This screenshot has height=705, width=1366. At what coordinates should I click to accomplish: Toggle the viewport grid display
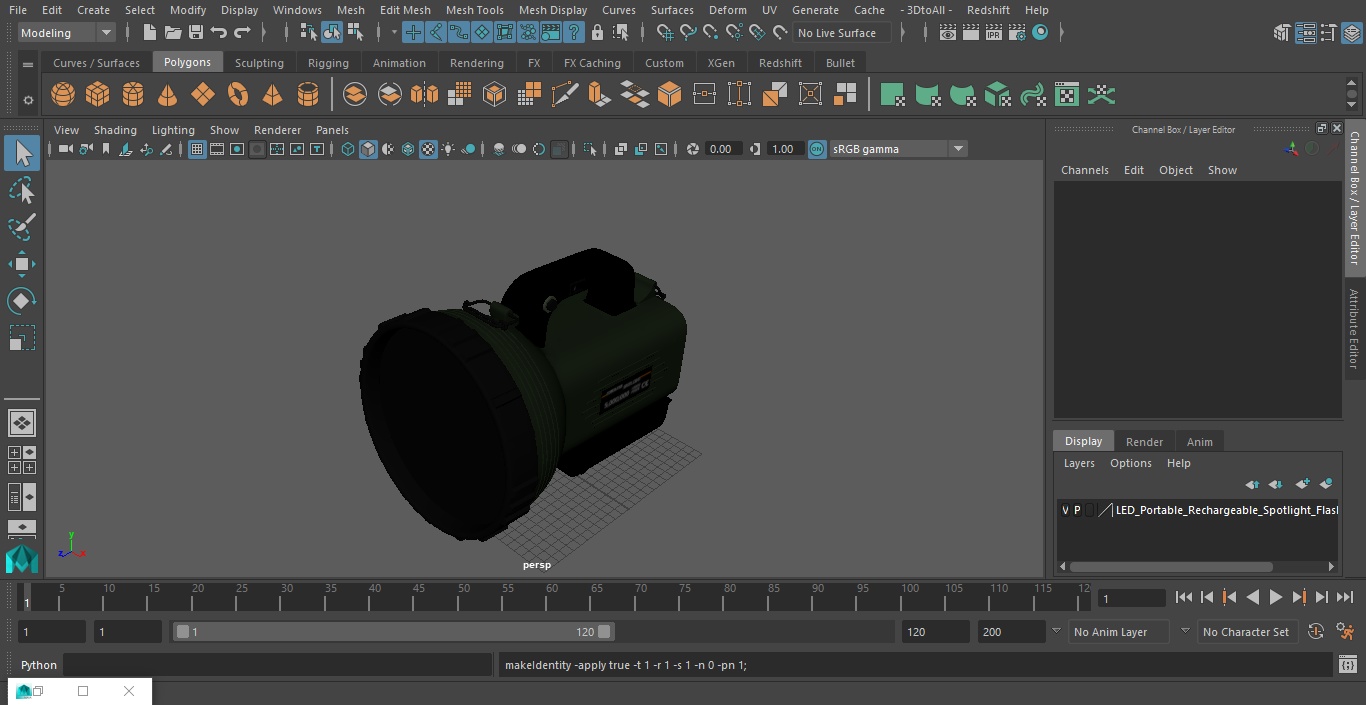[x=197, y=149]
